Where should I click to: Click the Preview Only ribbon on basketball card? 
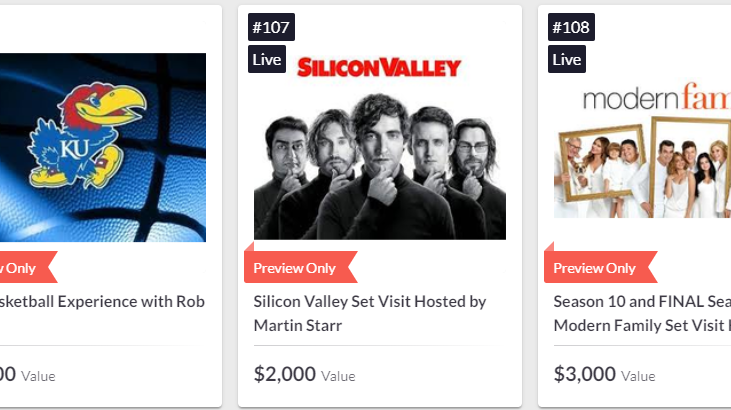(x=26, y=268)
